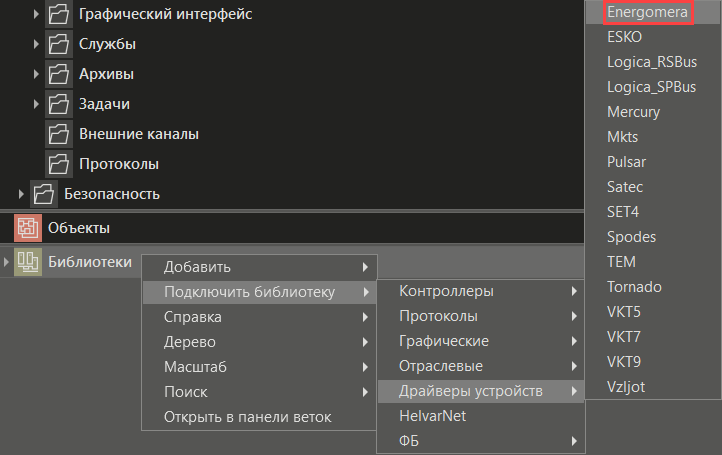This screenshot has width=722, height=455.
Task: Click the folder icon next to Службы
Action: (59, 44)
